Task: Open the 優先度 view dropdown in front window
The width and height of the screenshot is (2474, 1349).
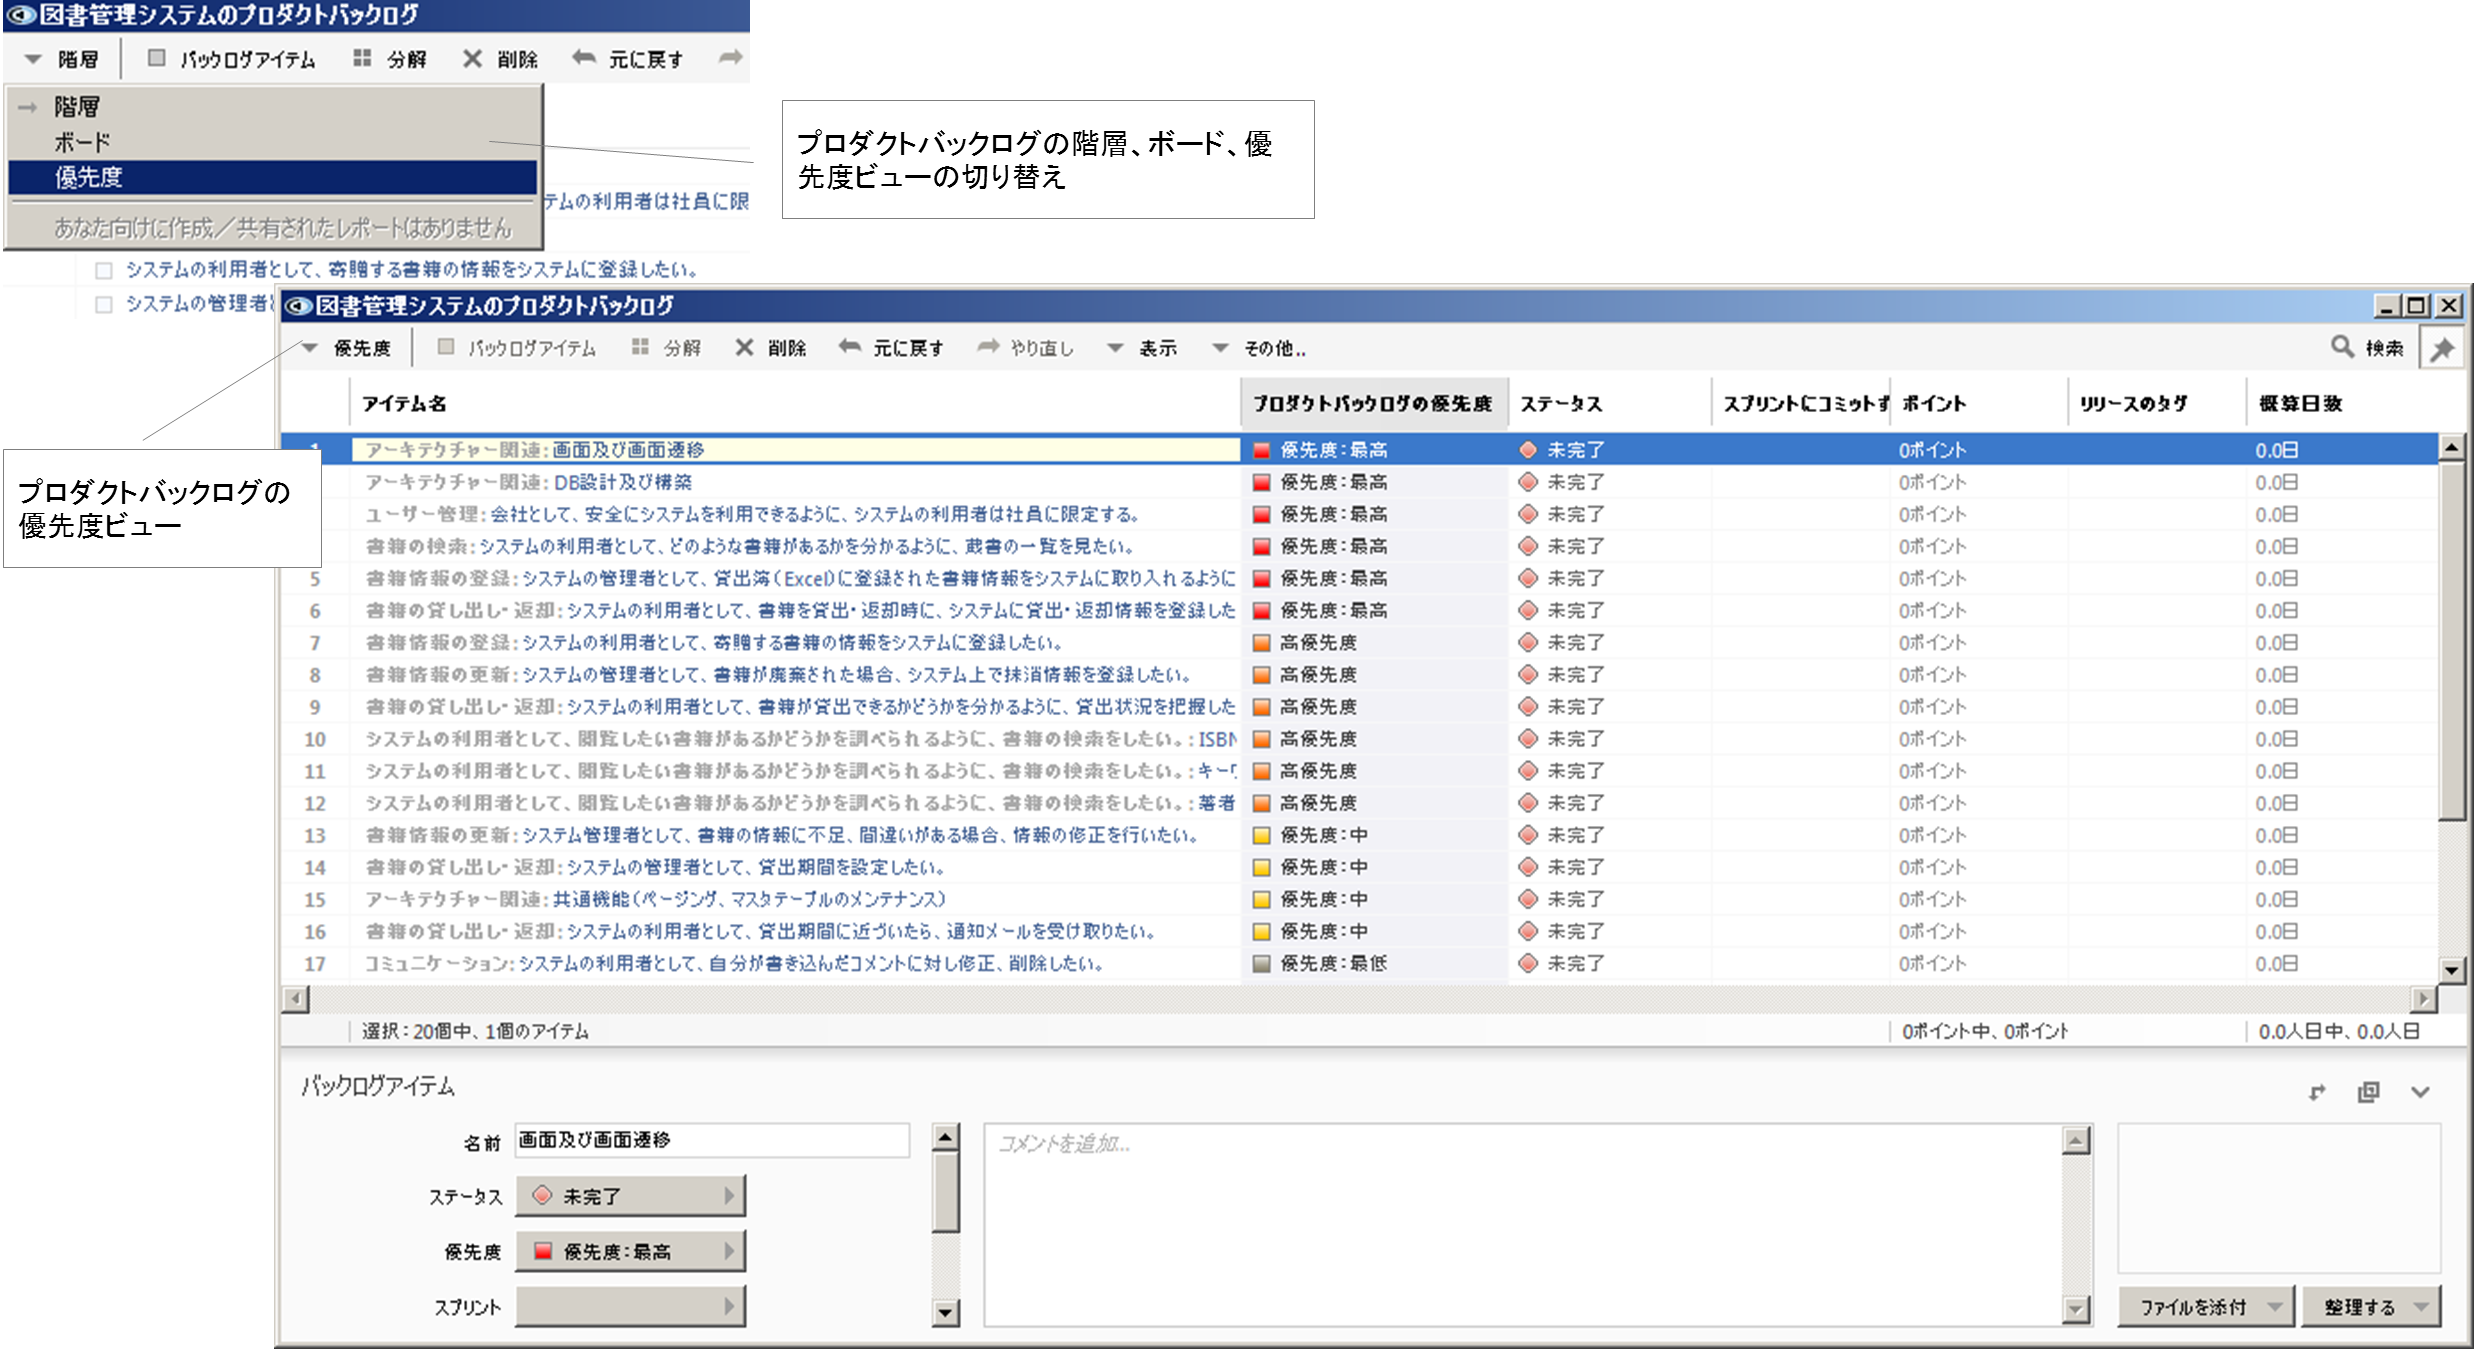Action: point(347,348)
